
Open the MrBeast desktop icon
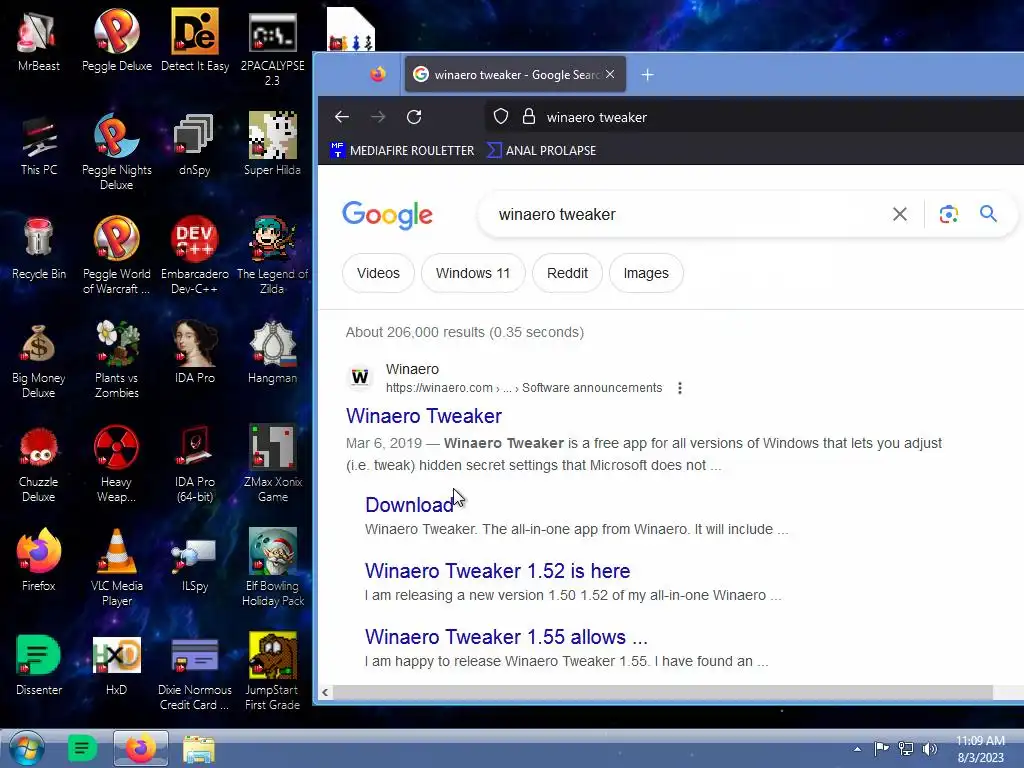click(x=39, y=40)
